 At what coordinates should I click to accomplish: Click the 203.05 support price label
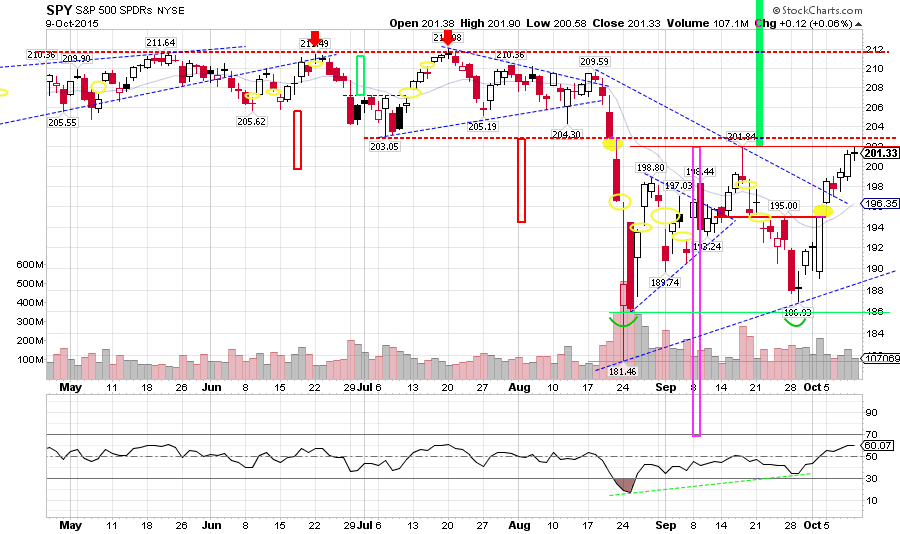tap(384, 146)
